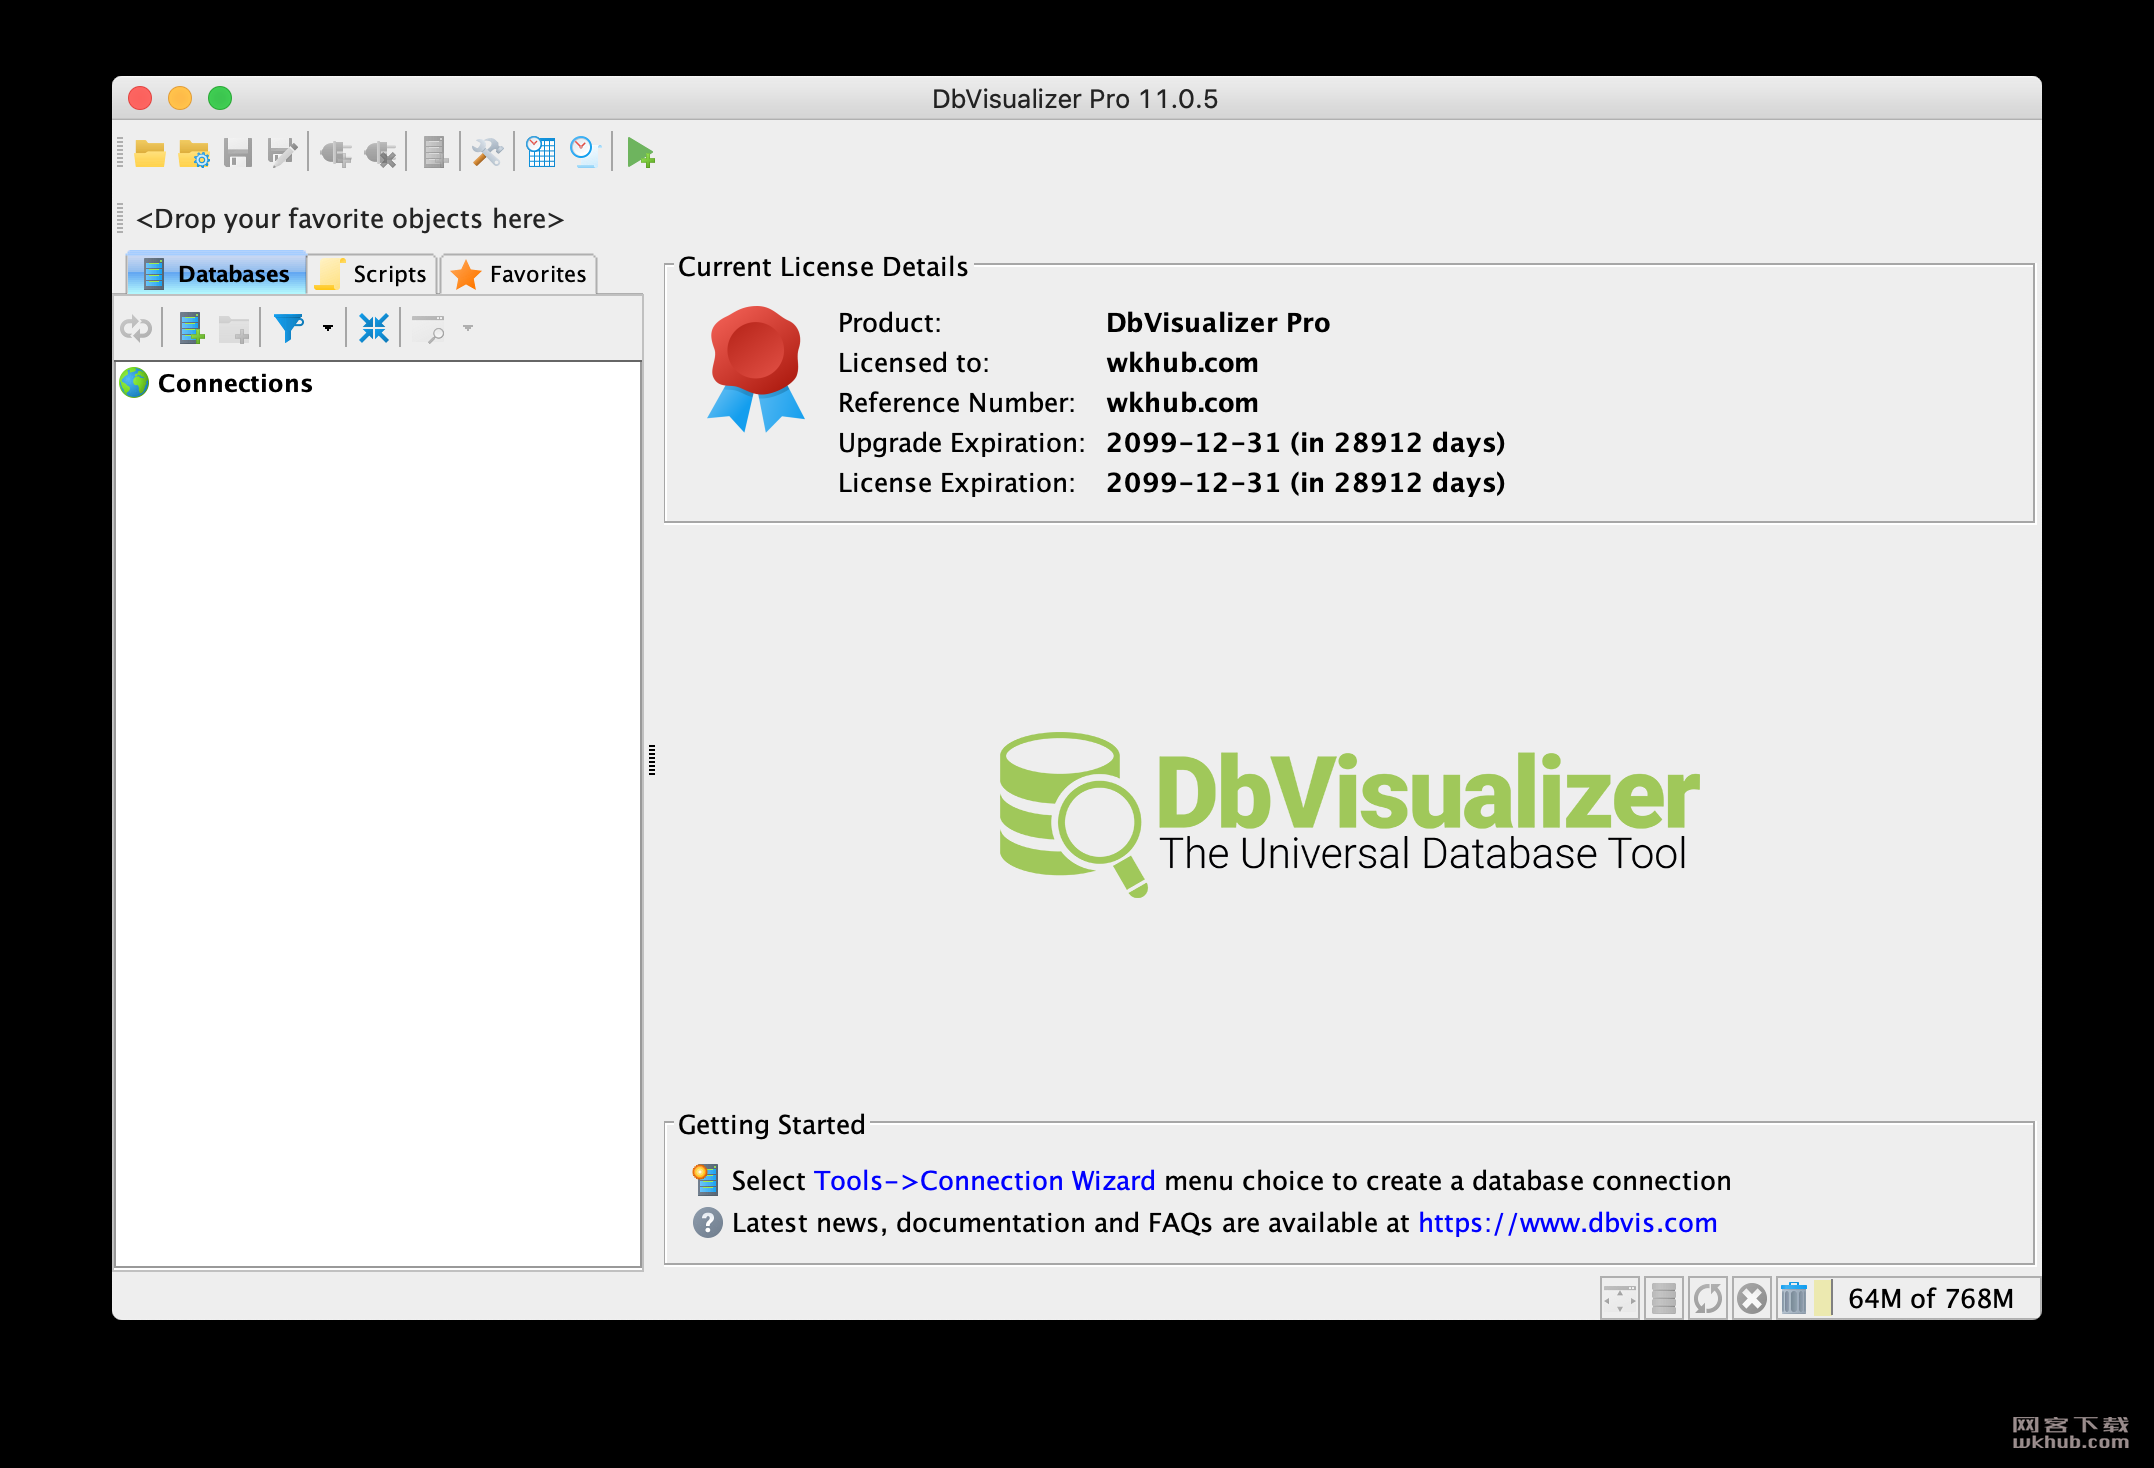Screen dimensions: 2154x1468
Task: Open file with the yellow folder icon
Action: coord(150,153)
